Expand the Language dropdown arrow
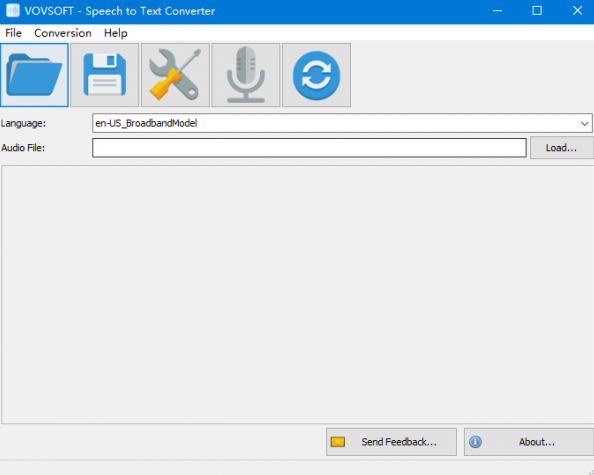Image resolution: width=594 pixels, height=475 pixels. [x=584, y=123]
